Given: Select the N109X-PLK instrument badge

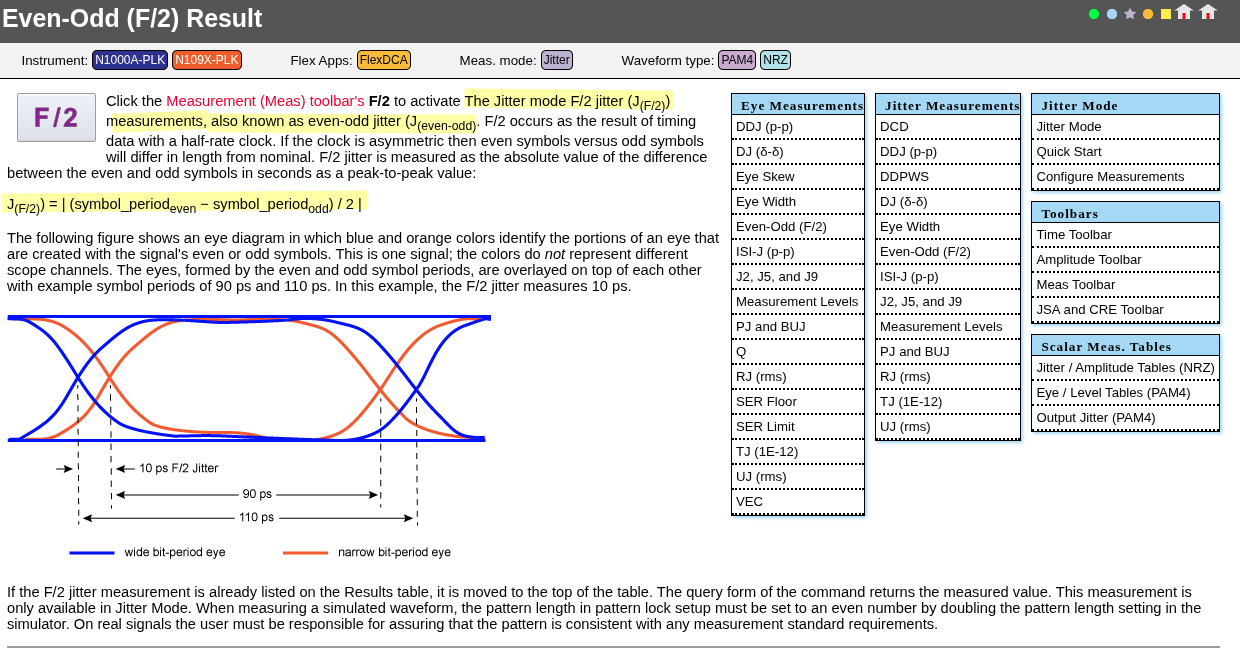Looking at the screenshot, I should (x=207, y=60).
